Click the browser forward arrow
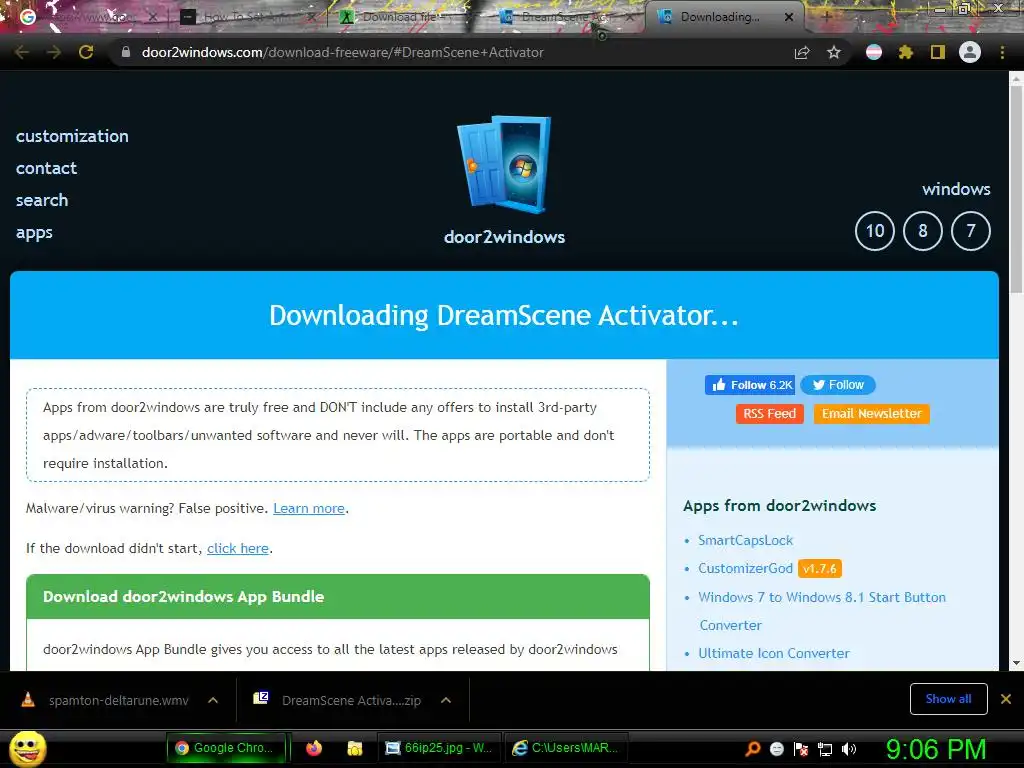1024x768 pixels. [x=54, y=52]
